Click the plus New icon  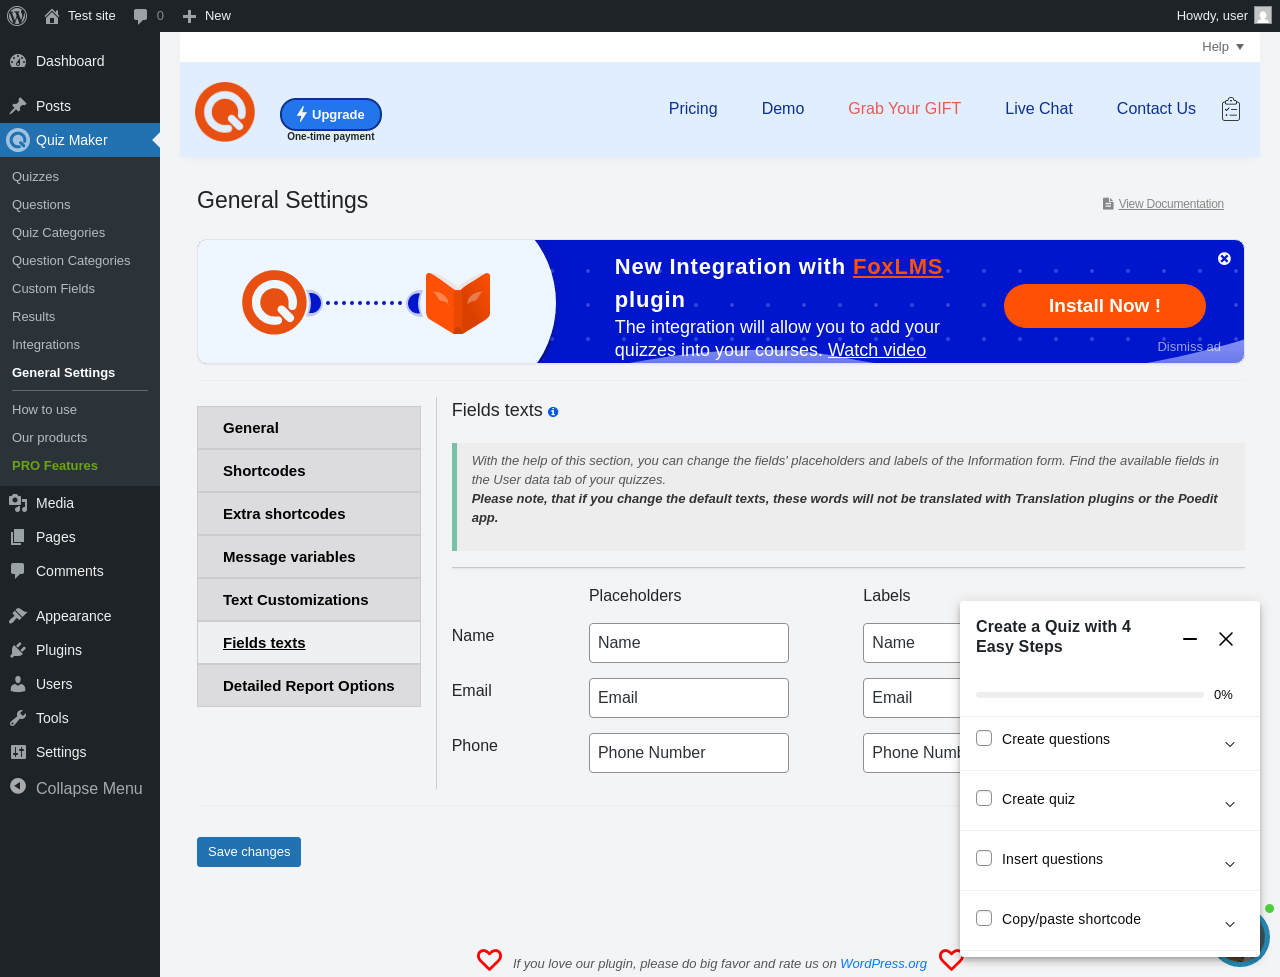(189, 16)
